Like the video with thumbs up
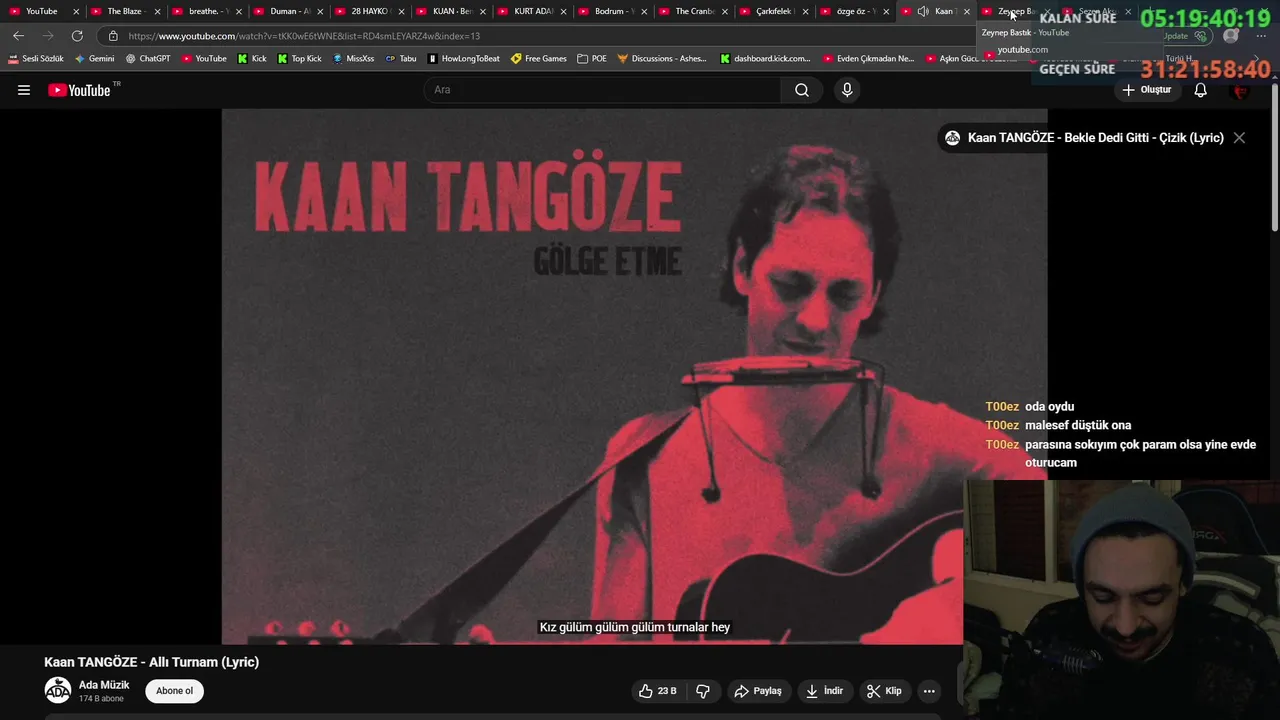This screenshot has width=1280, height=720. (658, 691)
